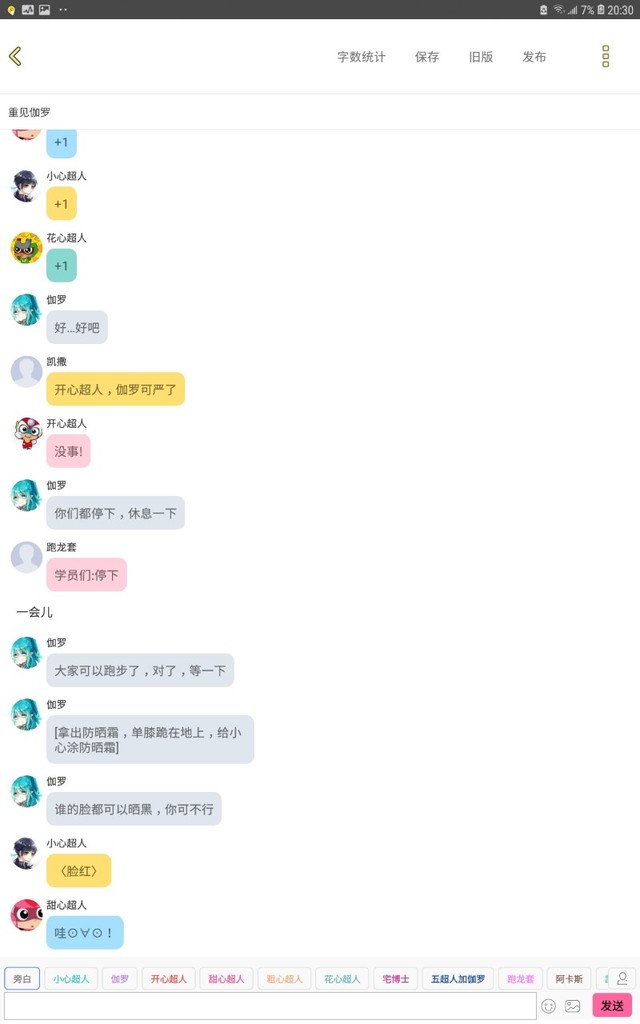
Task: Tap 花心超人's avatar icon
Action: tap(26, 248)
